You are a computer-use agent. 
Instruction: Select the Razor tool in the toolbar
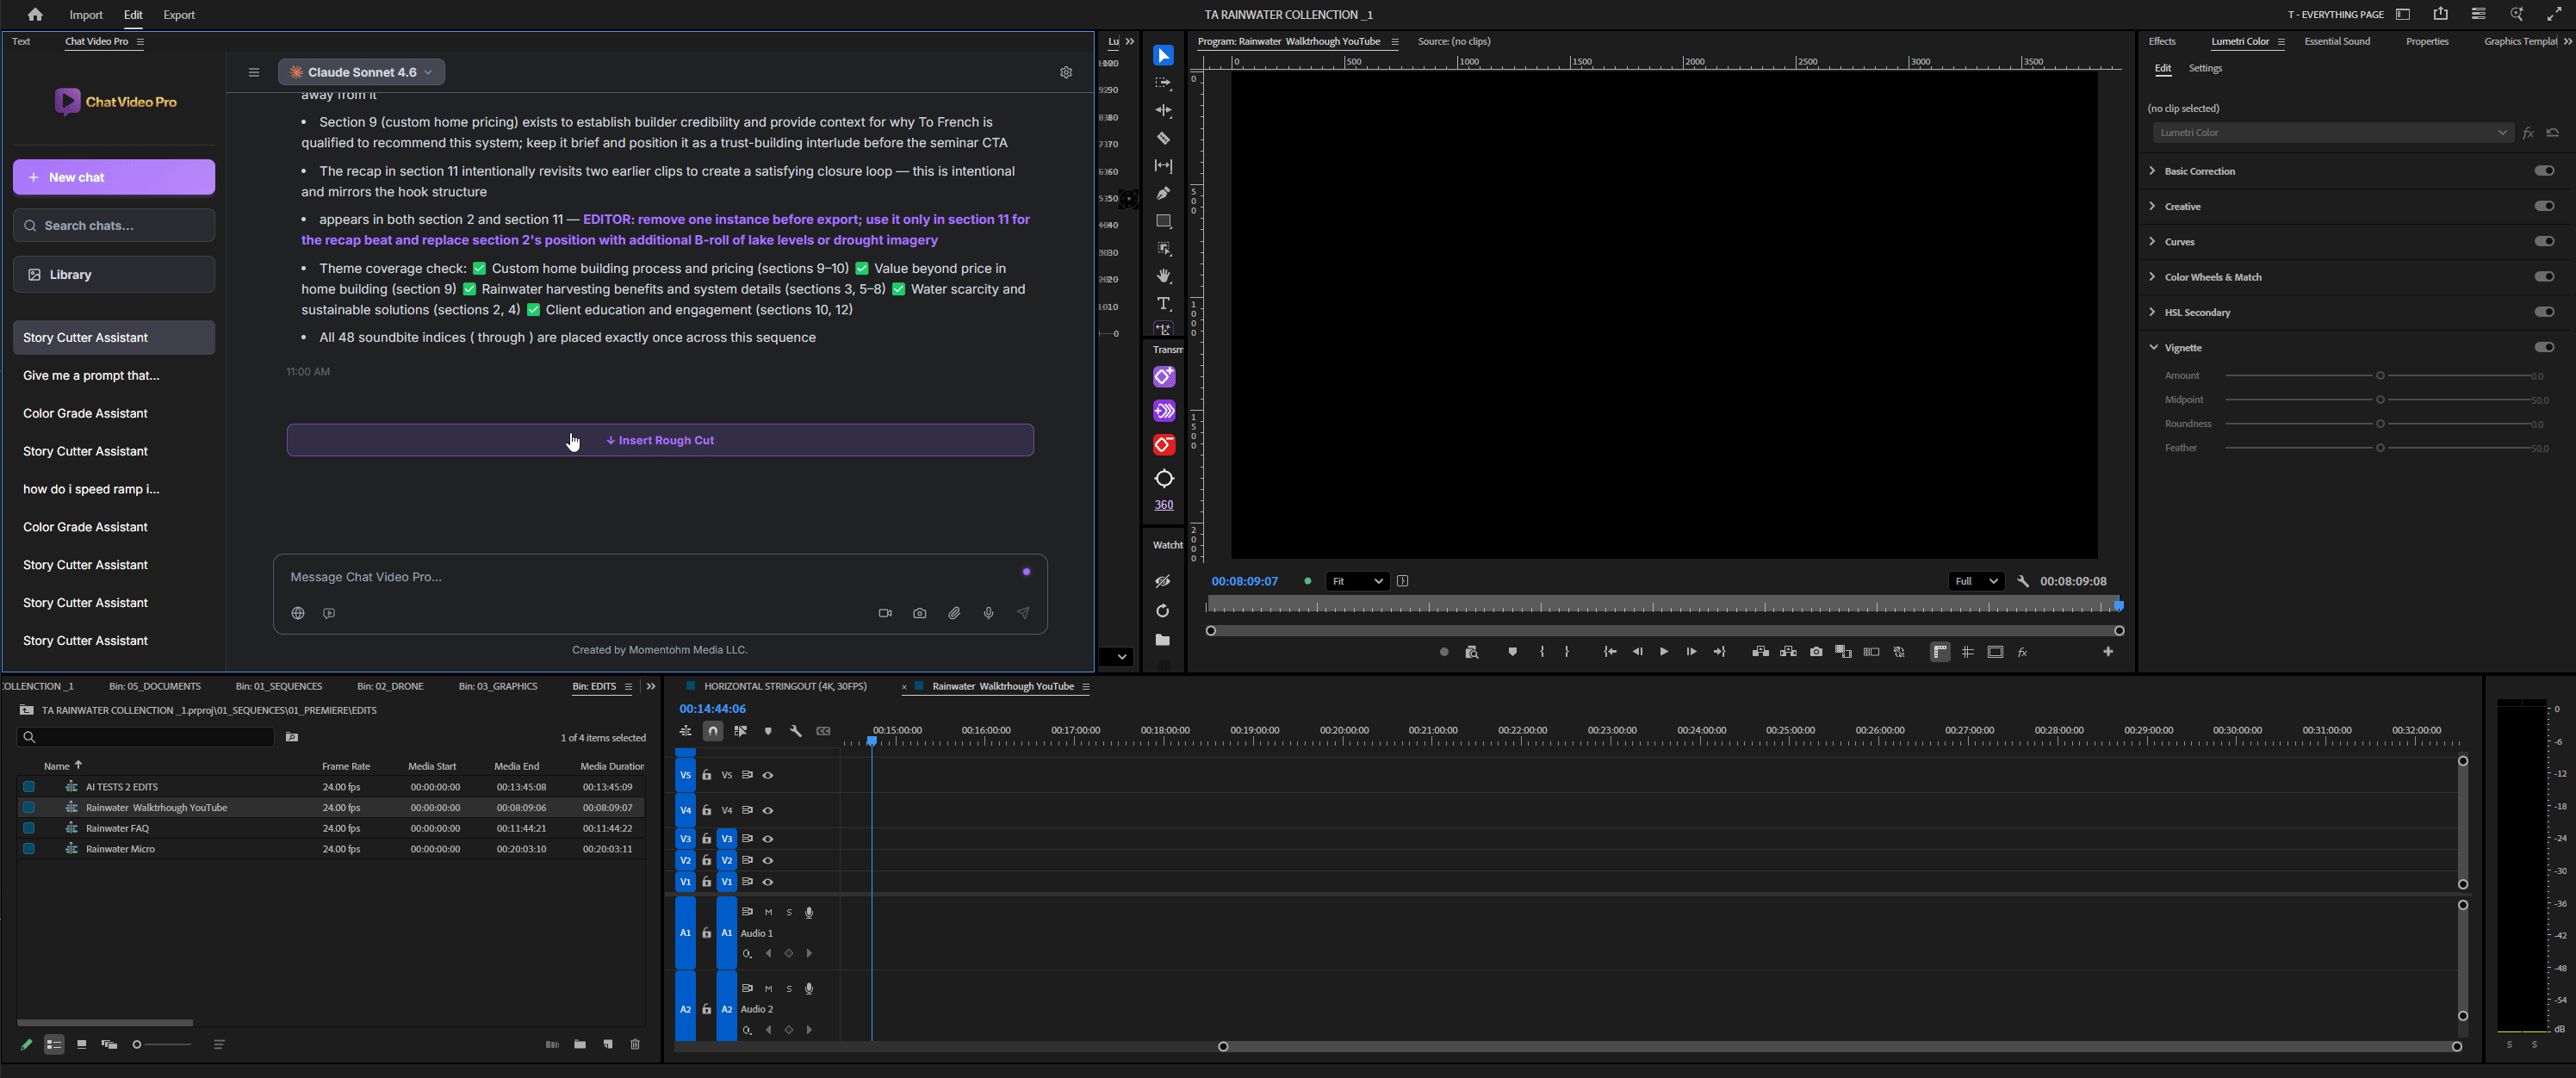coord(1163,137)
